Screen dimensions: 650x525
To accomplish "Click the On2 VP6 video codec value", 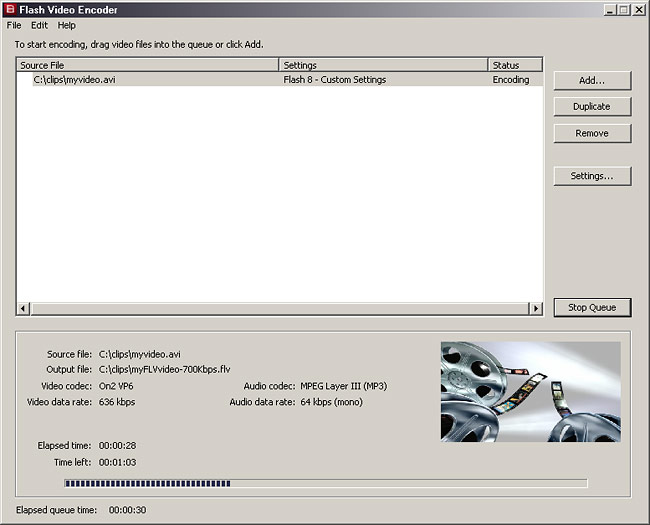I will tap(116, 386).
